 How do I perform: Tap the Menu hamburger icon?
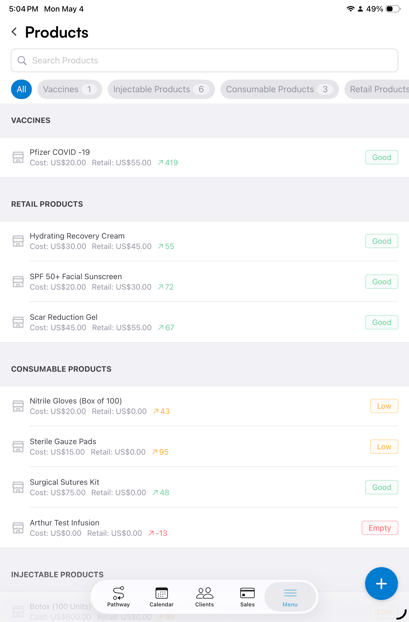[x=290, y=593]
